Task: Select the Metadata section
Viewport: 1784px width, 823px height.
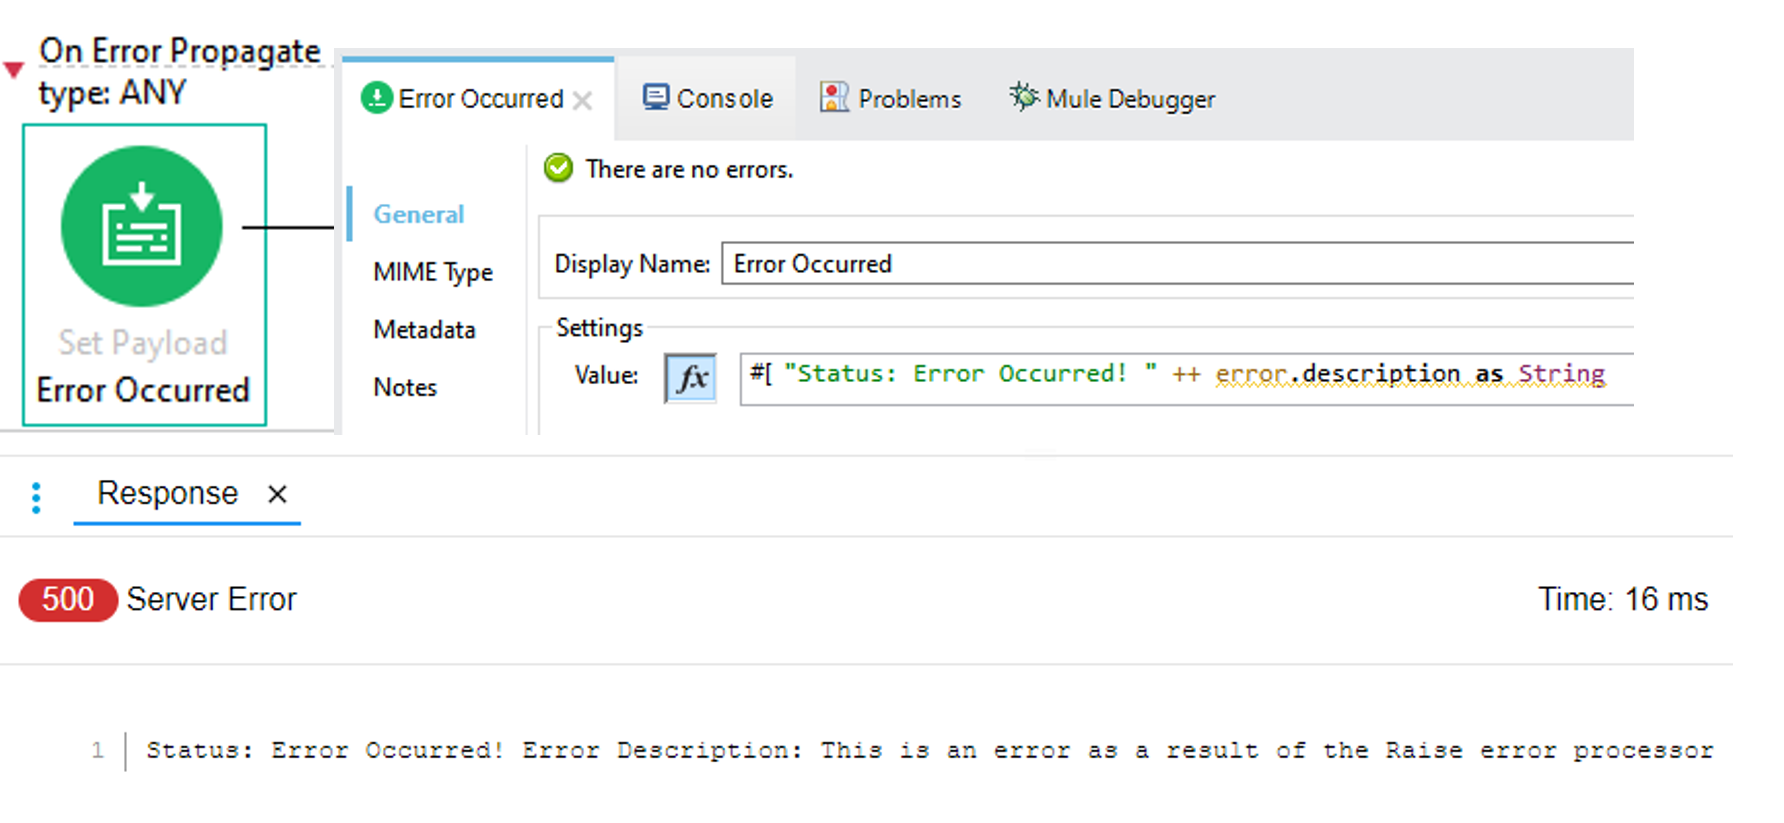Action: coord(424,329)
